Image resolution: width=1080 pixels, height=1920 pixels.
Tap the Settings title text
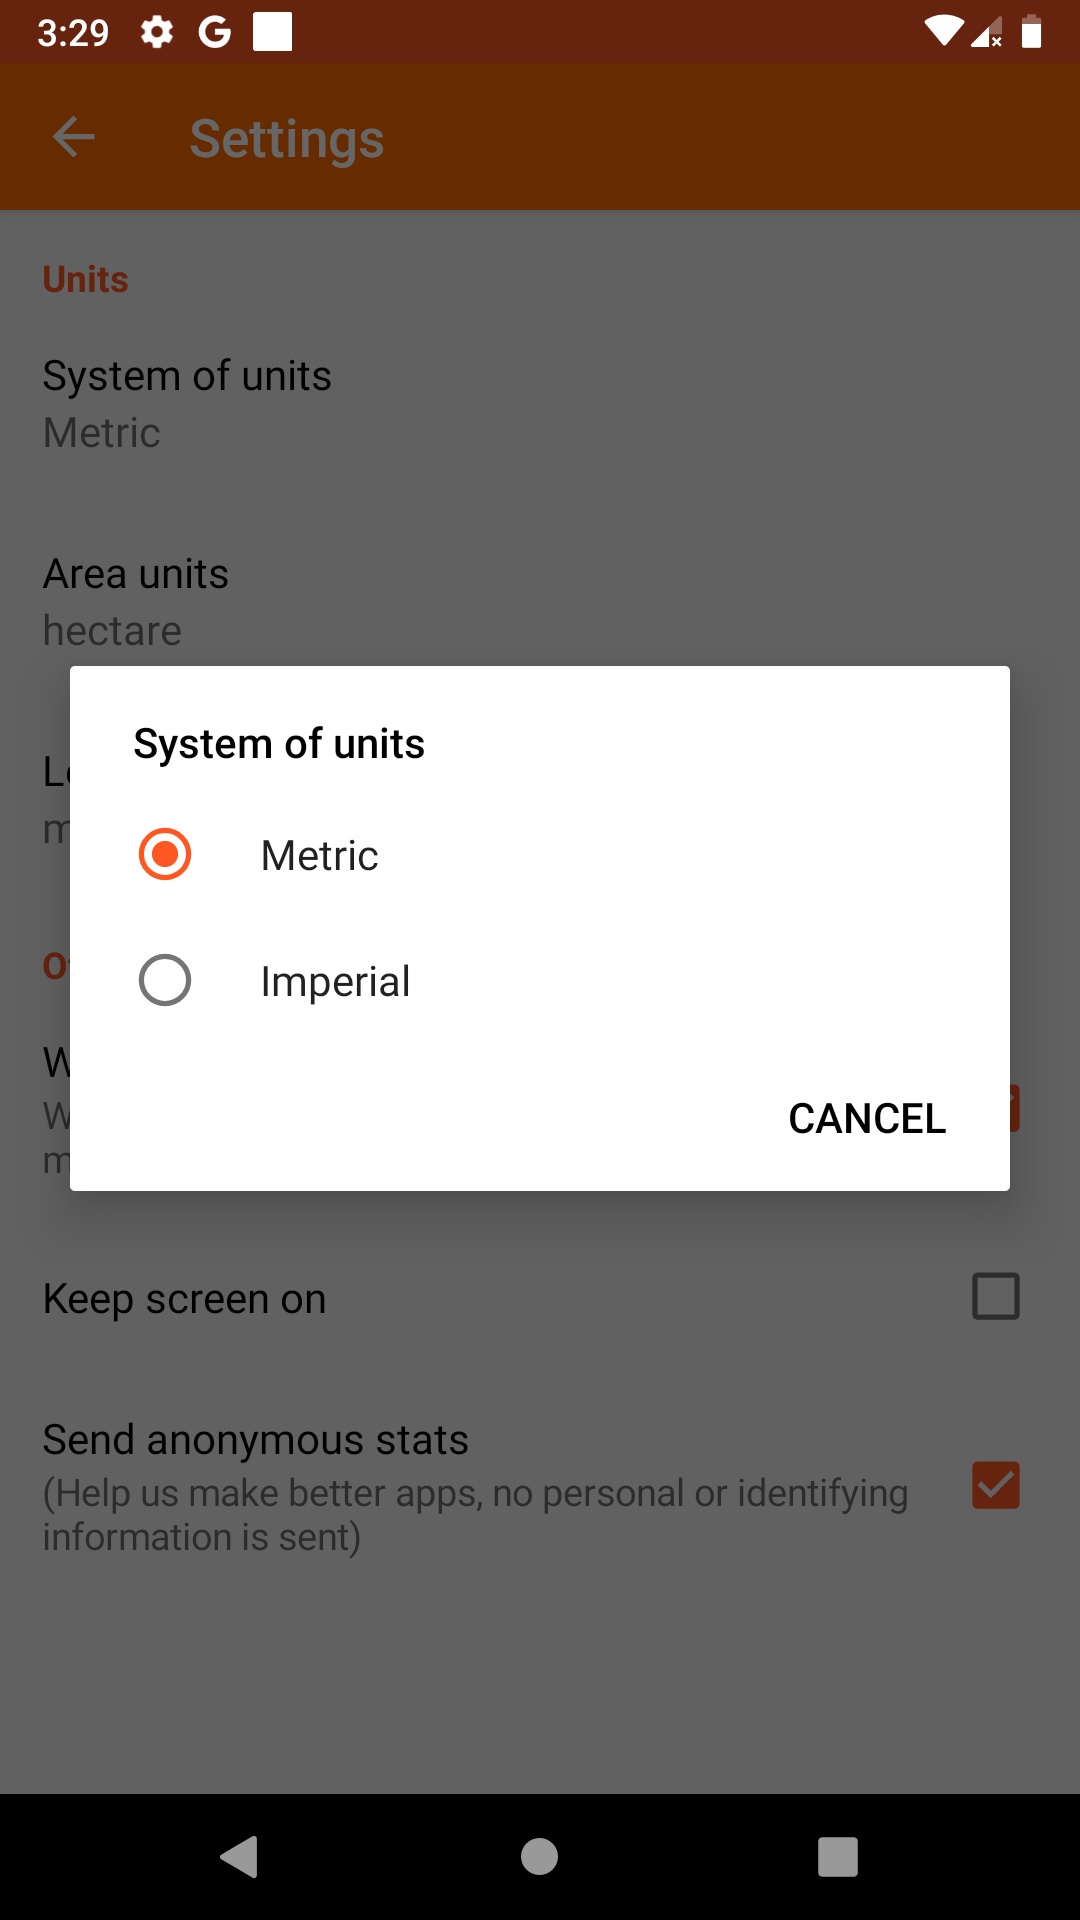pyautogui.click(x=287, y=139)
